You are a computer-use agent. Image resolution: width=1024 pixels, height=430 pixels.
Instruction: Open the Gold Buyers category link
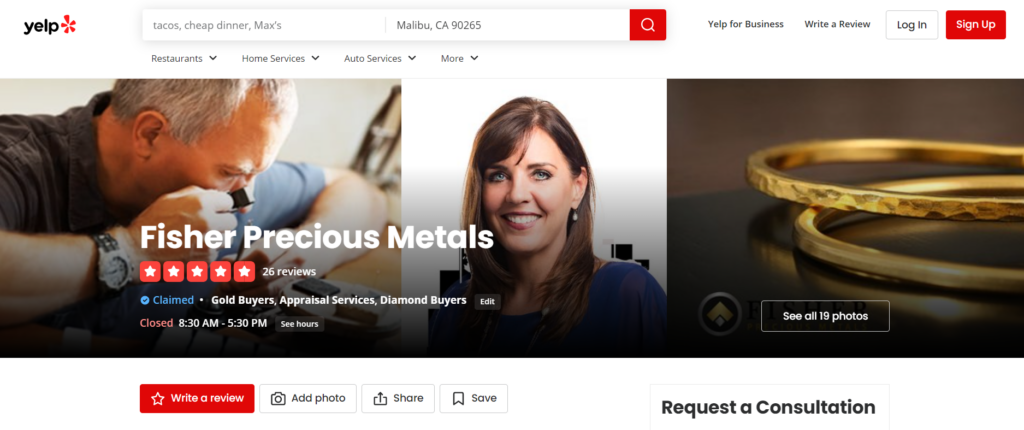(244, 301)
